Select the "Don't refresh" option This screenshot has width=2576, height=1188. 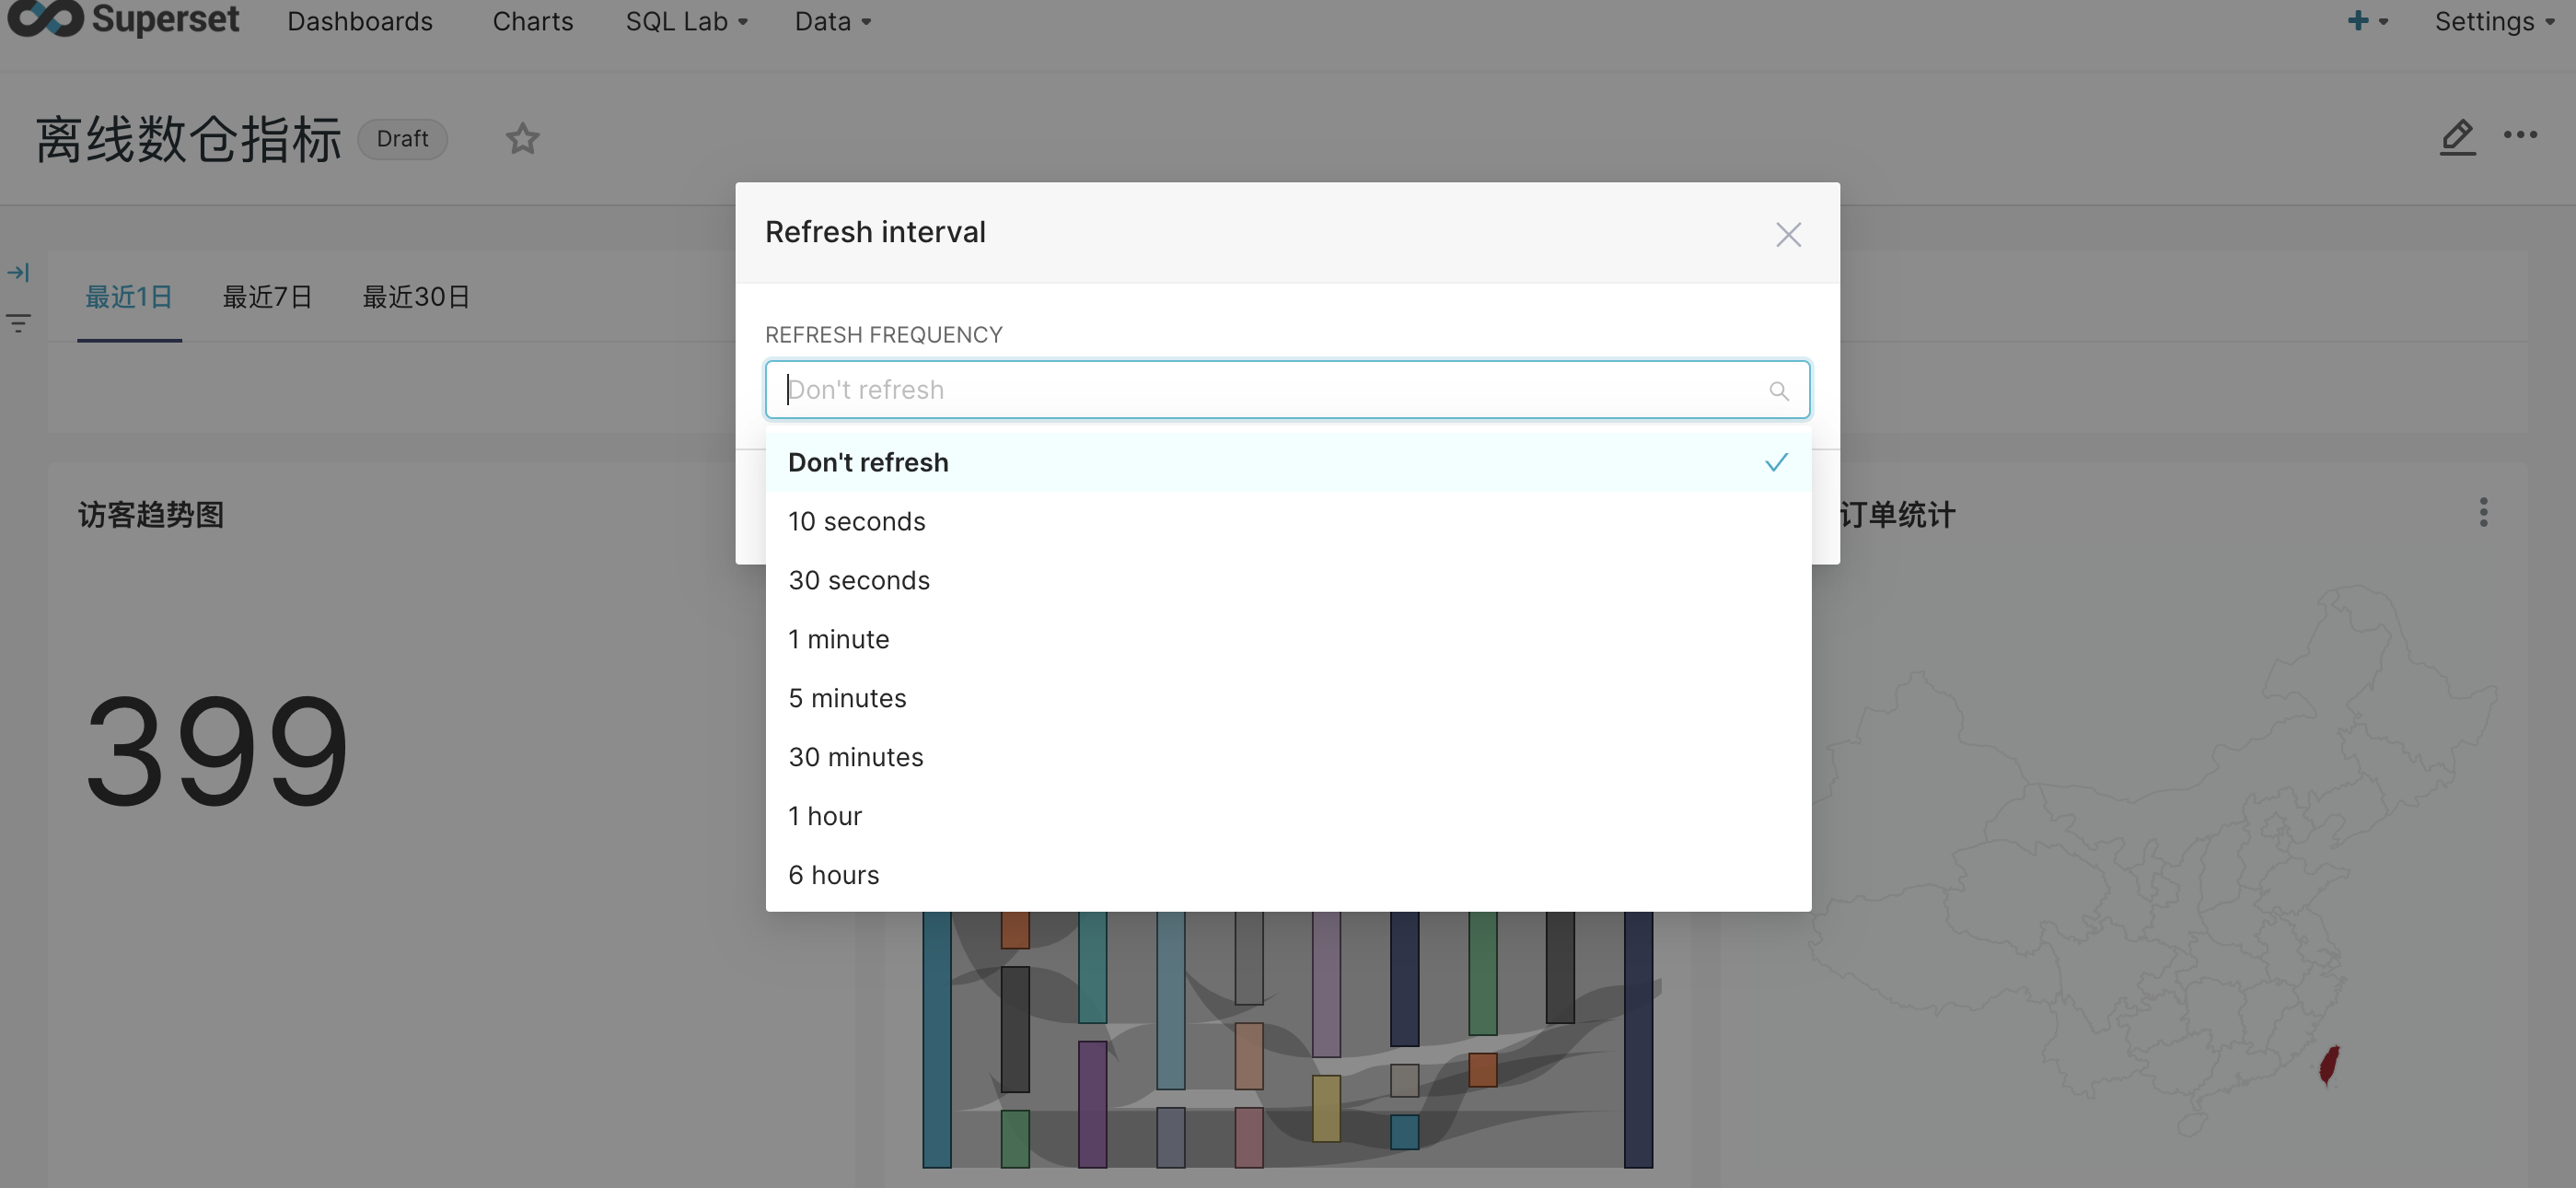click(868, 463)
